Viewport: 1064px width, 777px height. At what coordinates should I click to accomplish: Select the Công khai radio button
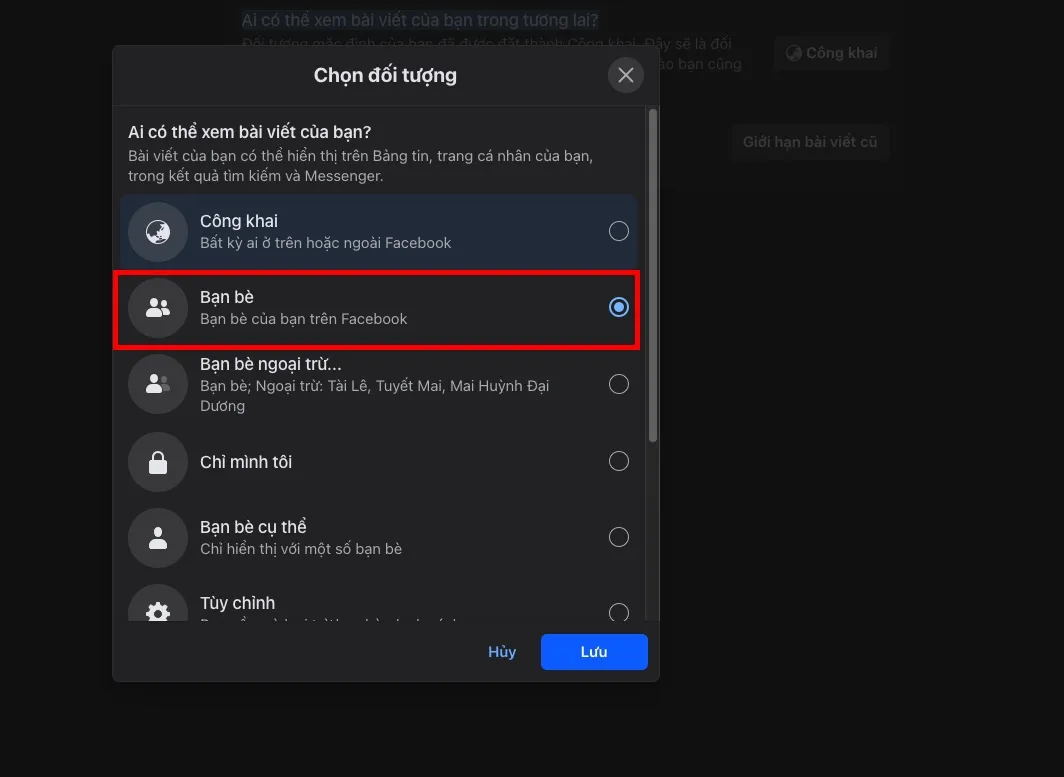pos(619,232)
